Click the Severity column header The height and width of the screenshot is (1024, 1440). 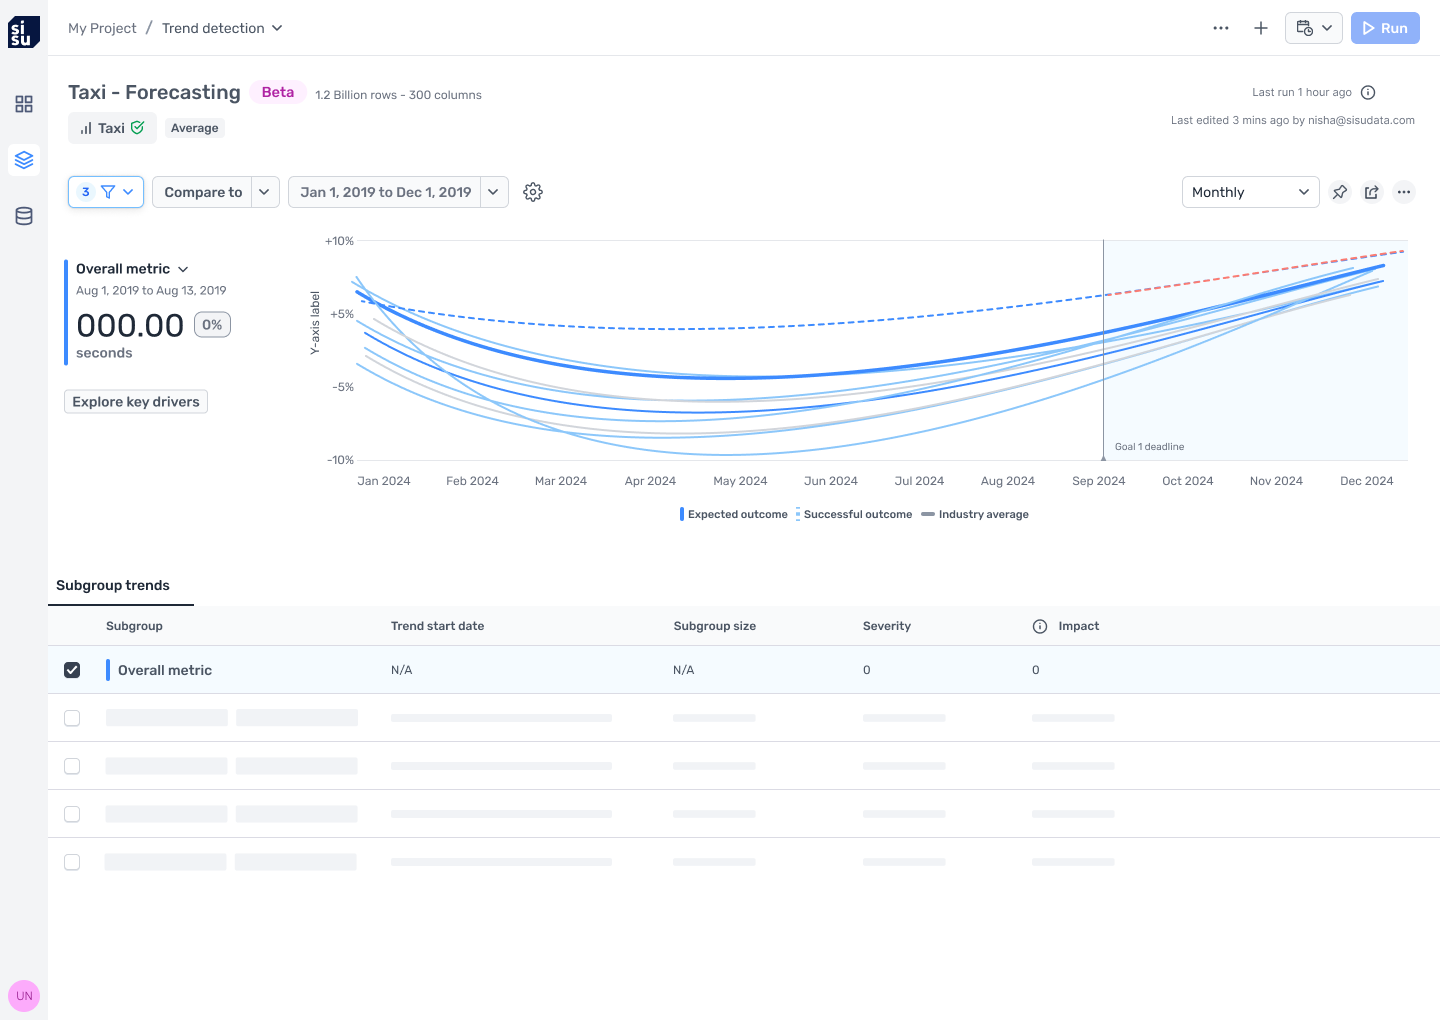point(887,626)
